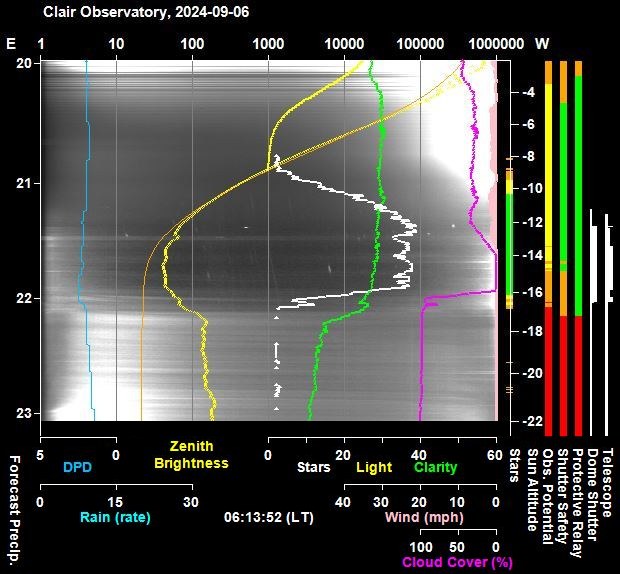Screen dimensions: 620x574
Task: Click the top scale value '1000'
Action: pyautogui.click(x=268, y=43)
